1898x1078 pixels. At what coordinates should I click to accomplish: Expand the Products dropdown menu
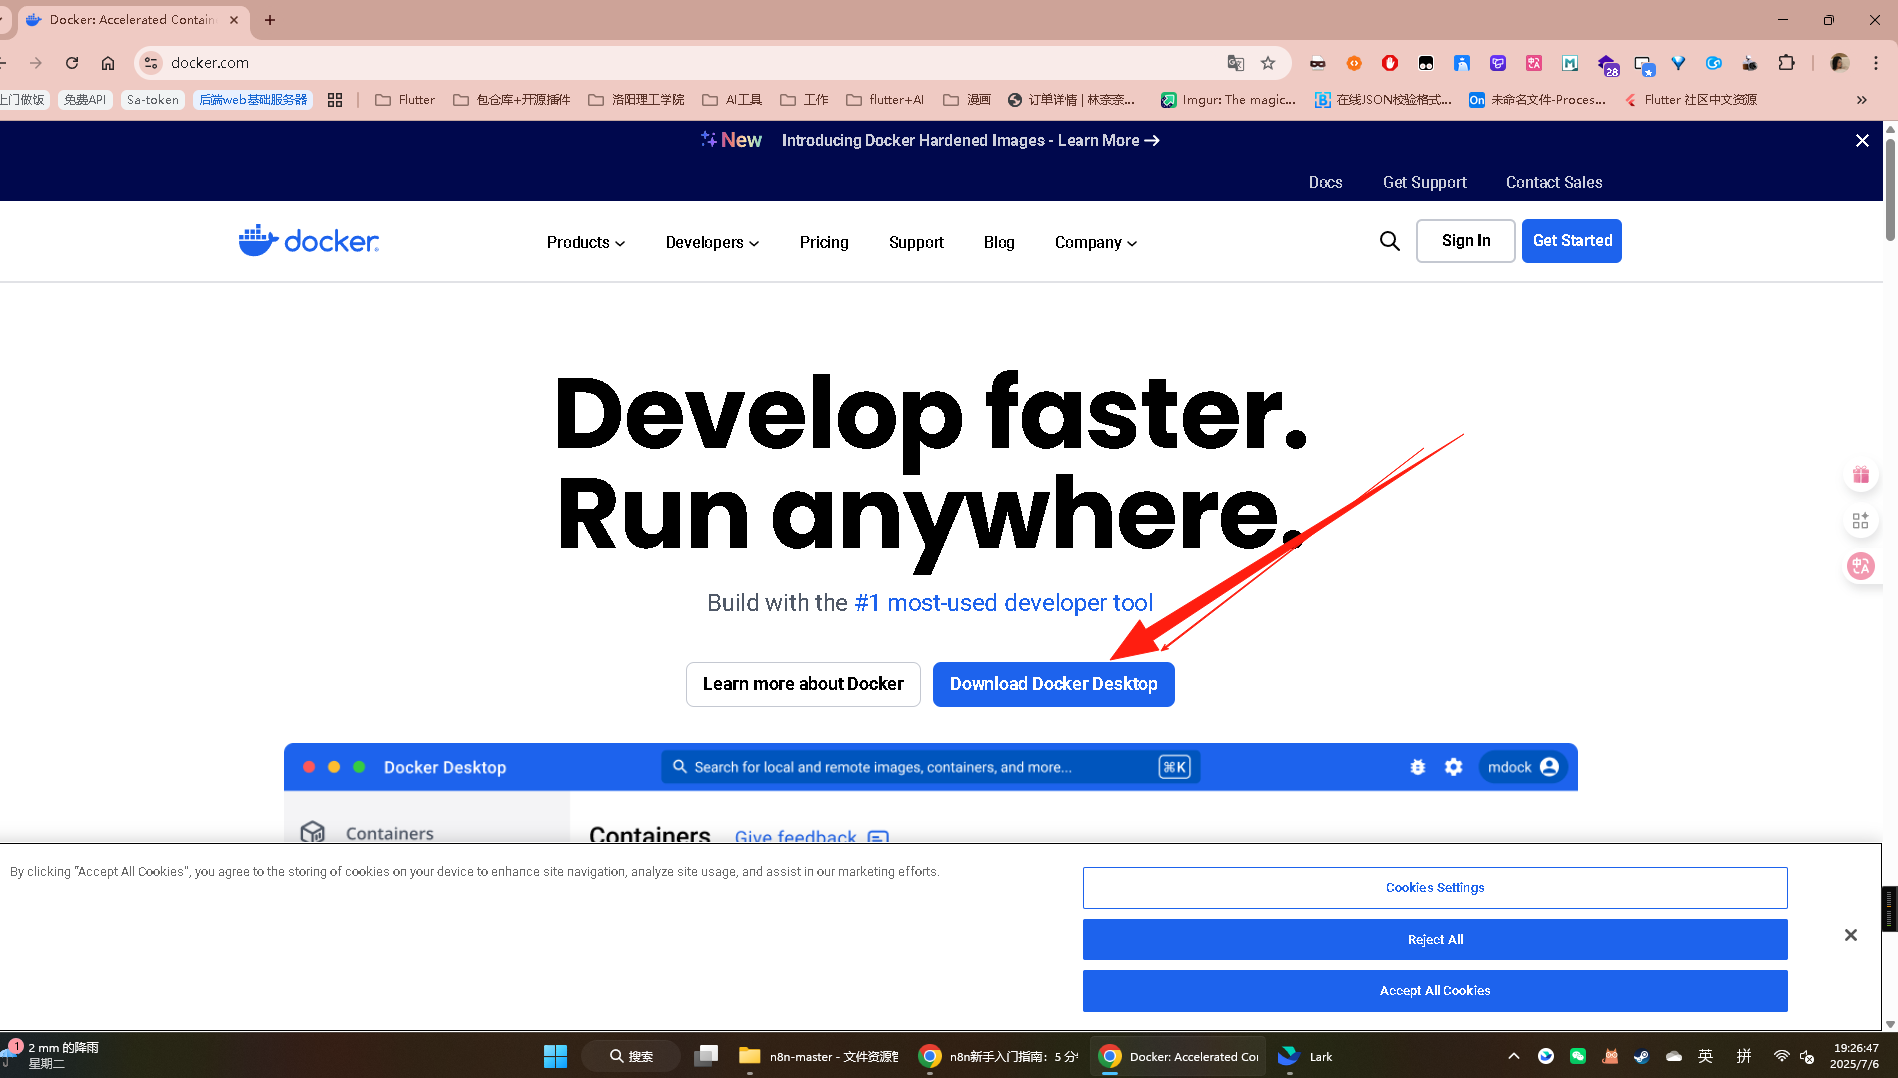586,242
